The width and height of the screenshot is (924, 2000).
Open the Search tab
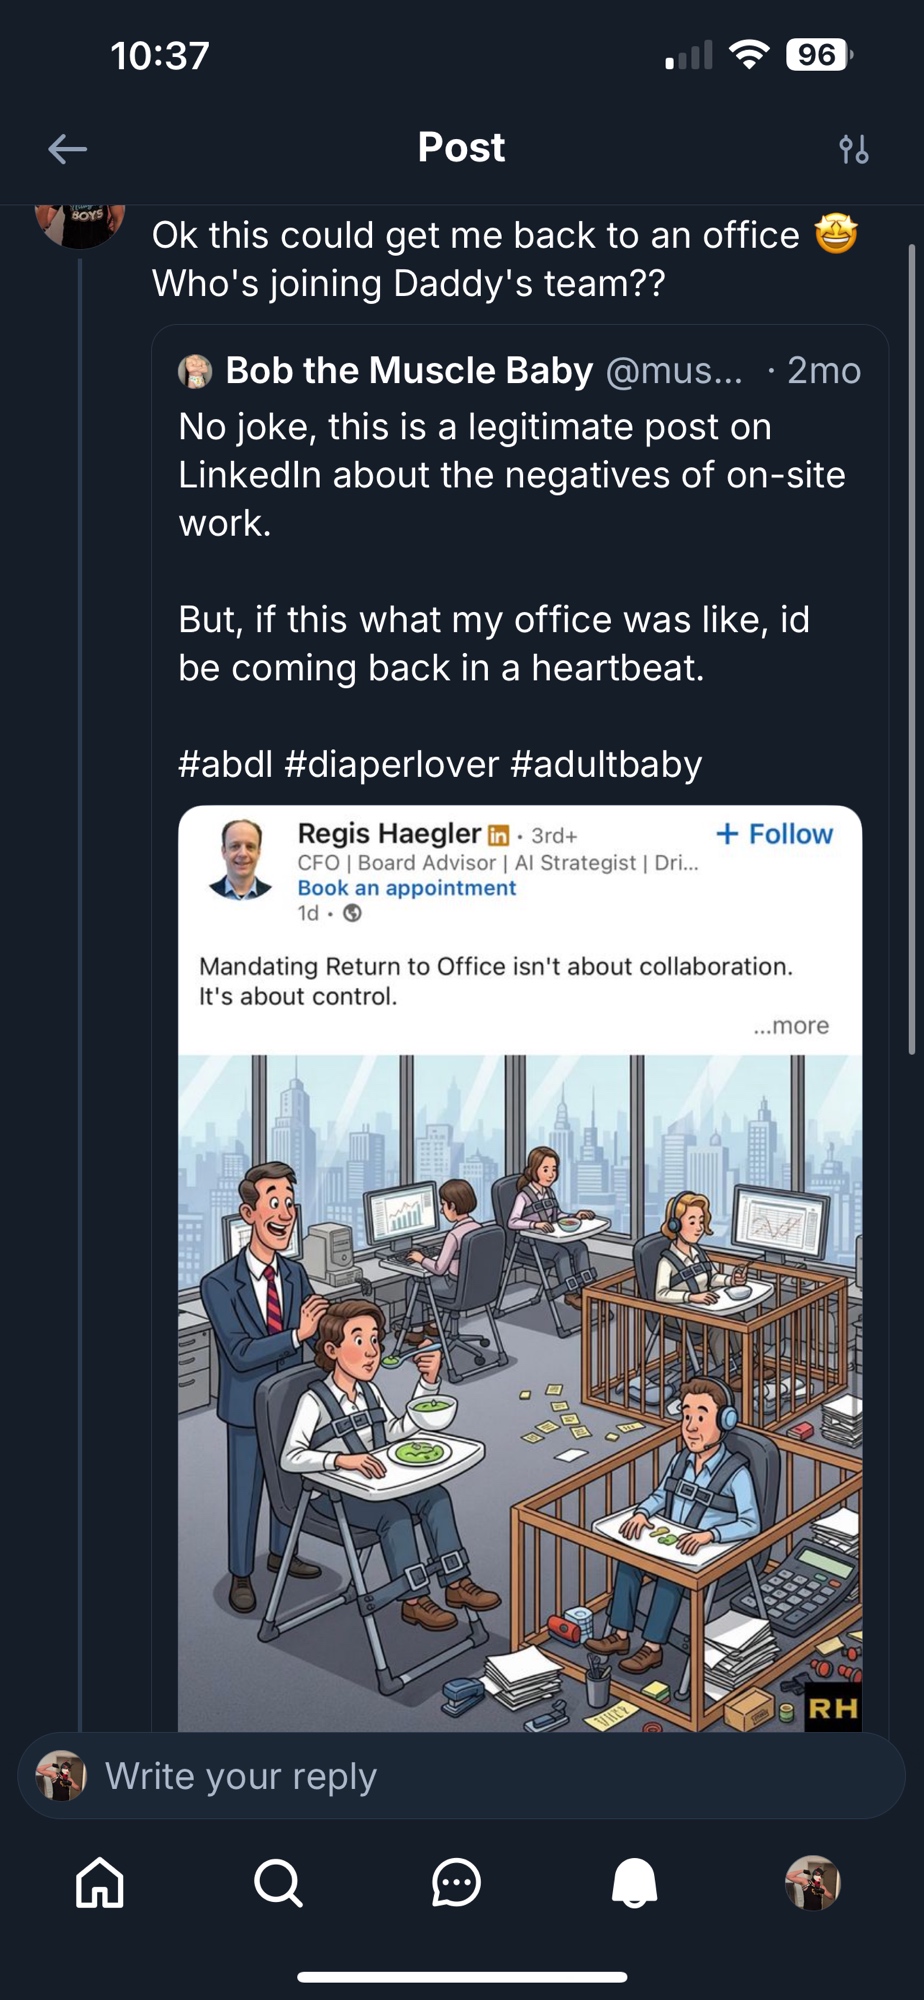[x=278, y=1883]
